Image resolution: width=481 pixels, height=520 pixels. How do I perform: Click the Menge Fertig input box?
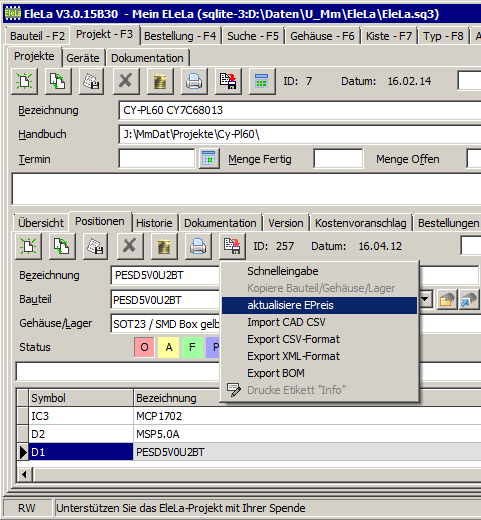point(338,159)
